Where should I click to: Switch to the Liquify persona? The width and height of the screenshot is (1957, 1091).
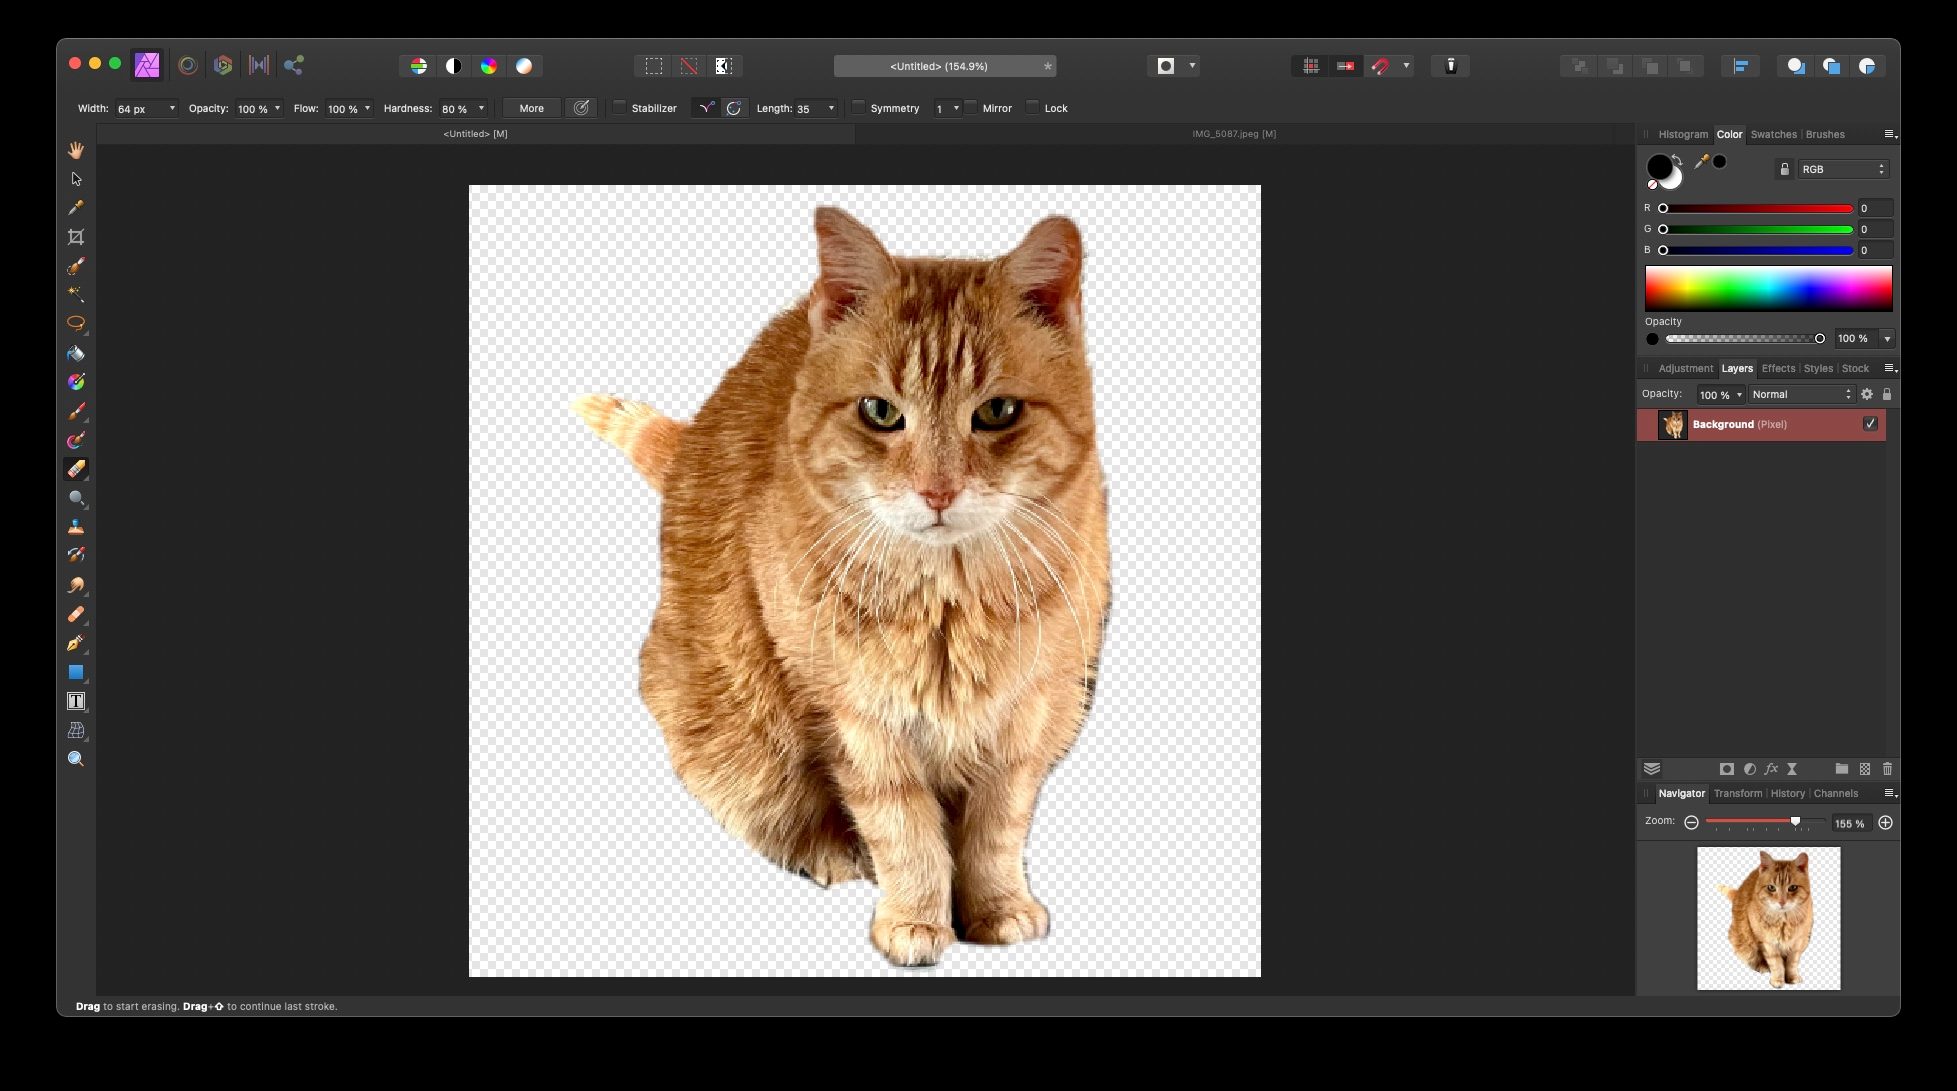coord(187,65)
